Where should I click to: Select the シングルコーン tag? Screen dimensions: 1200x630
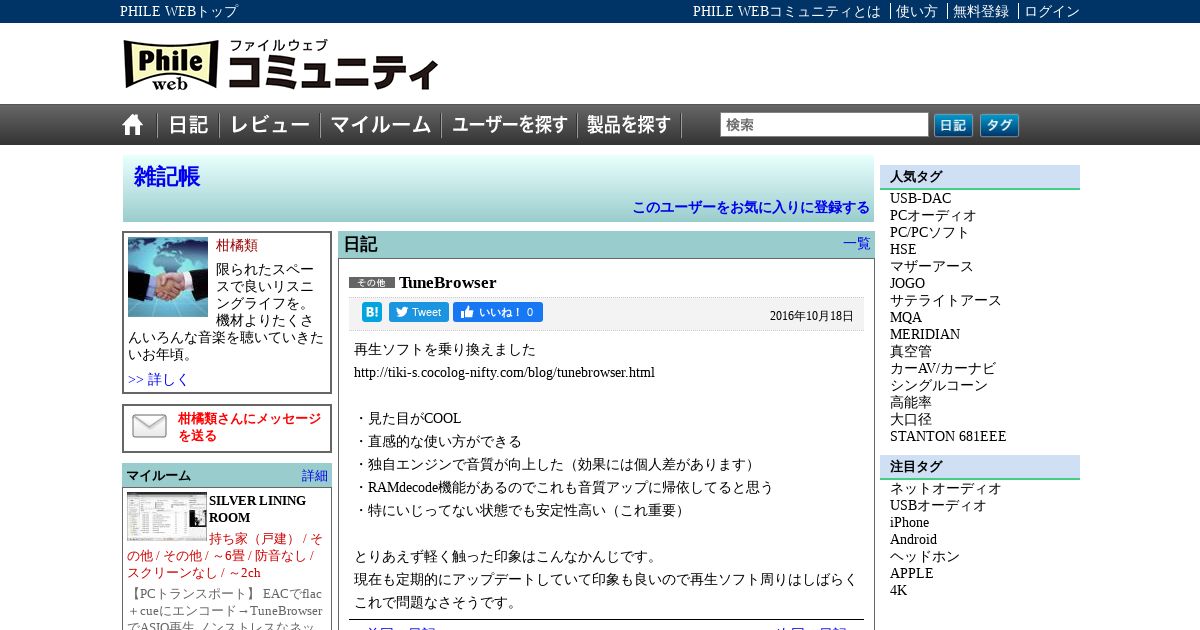tap(939, 385)
